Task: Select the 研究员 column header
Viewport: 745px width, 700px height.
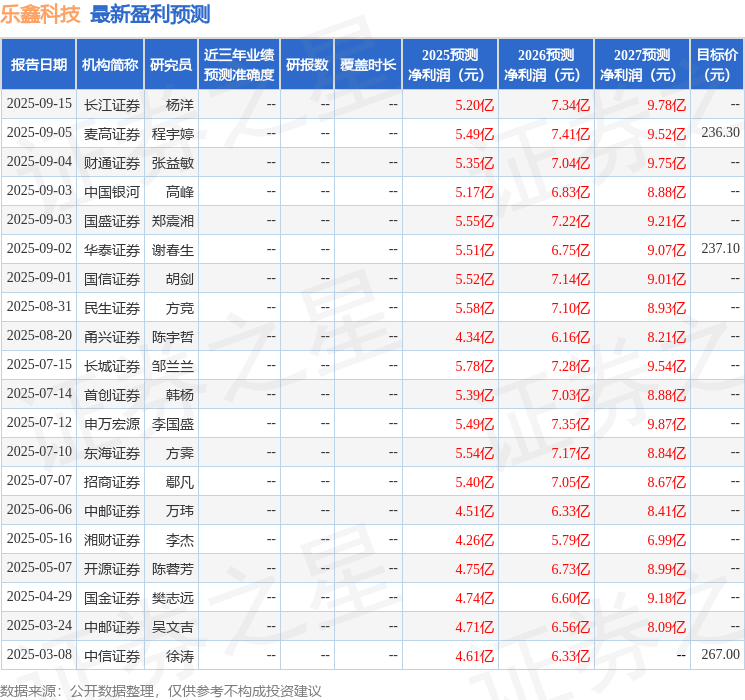Action: (x=171, y=65)
